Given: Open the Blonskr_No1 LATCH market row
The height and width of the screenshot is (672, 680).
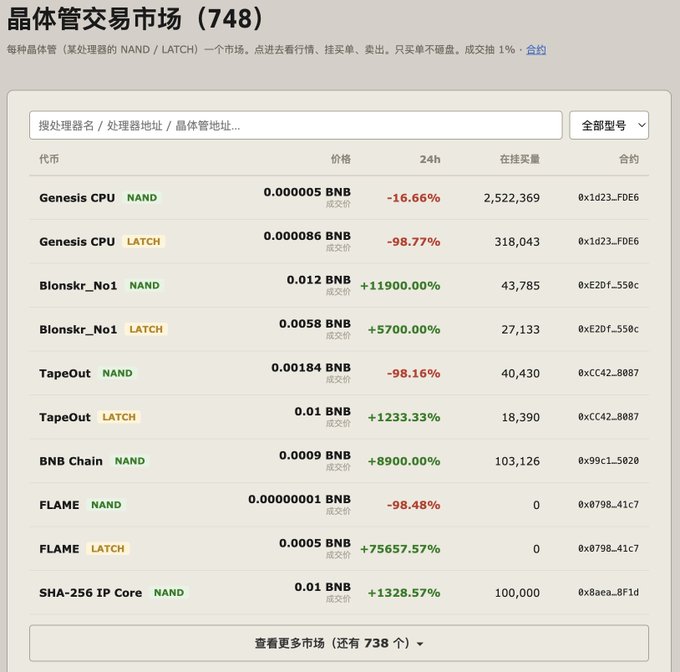Looking at the screenshot, I should (339, 329).
